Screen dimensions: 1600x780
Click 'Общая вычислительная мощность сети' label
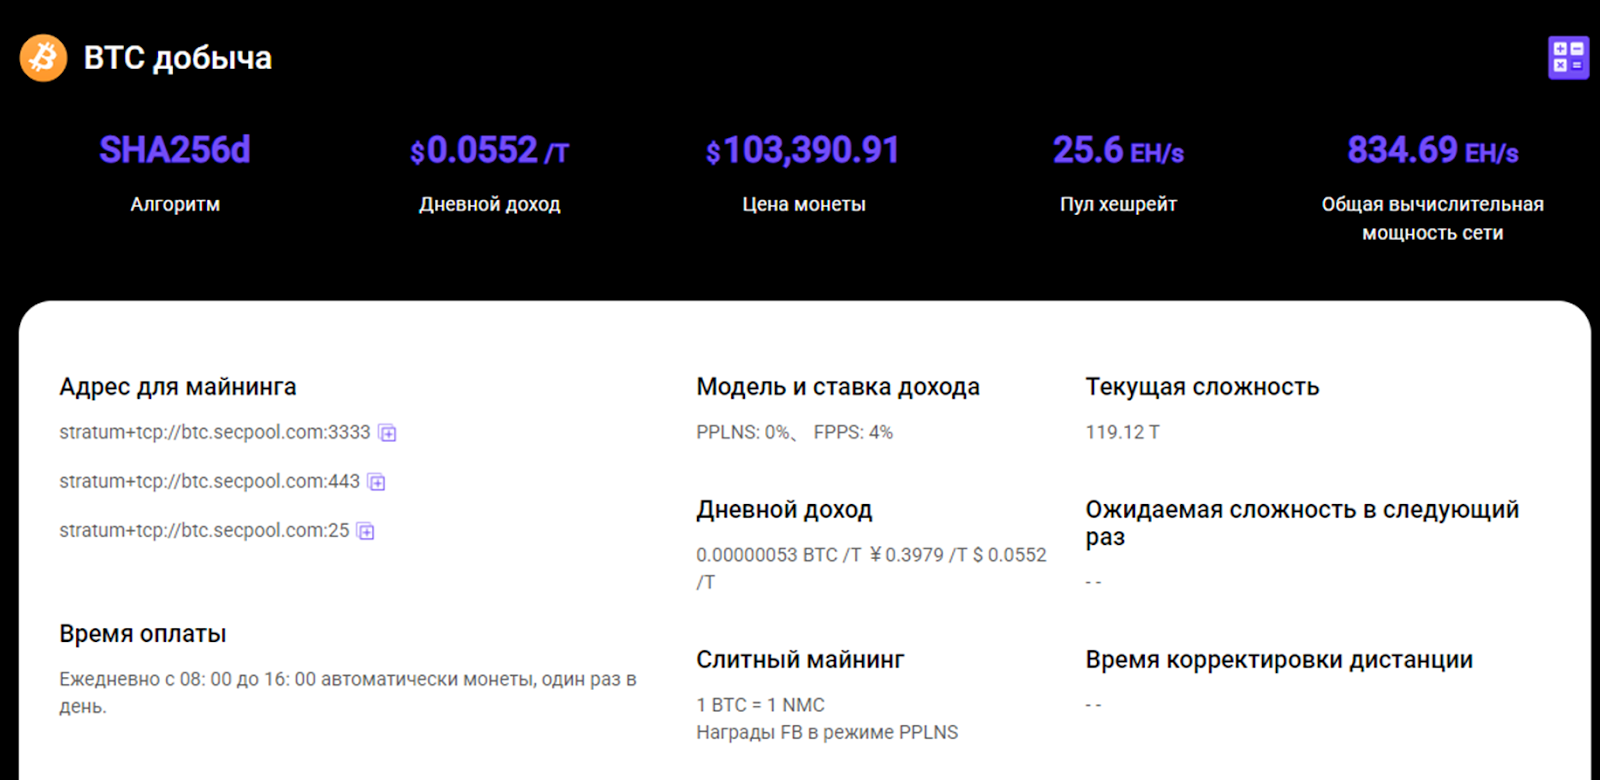[1432, 218]
